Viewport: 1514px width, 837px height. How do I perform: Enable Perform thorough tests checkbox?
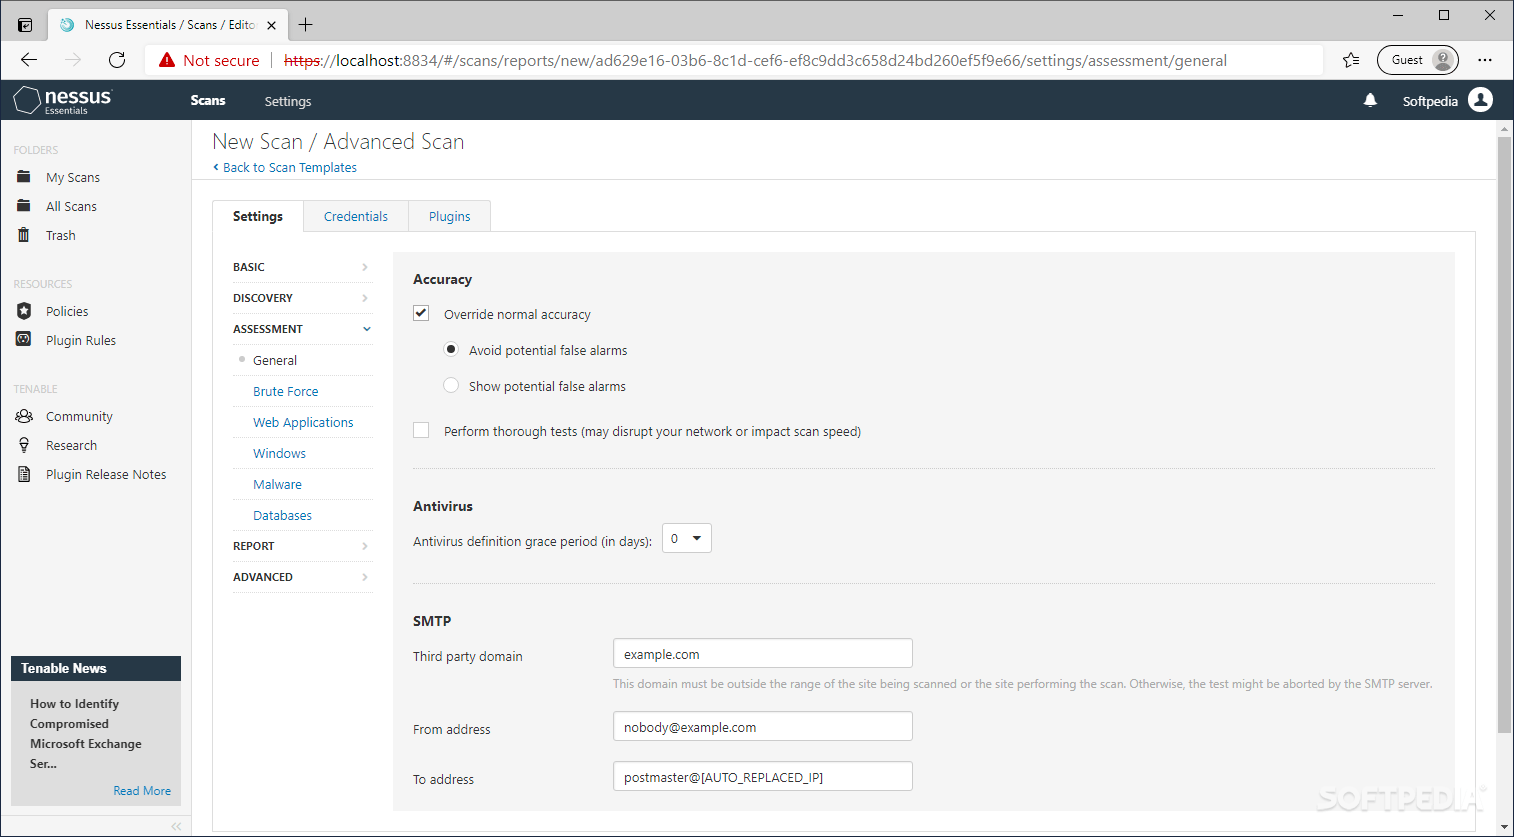point(421,429)
